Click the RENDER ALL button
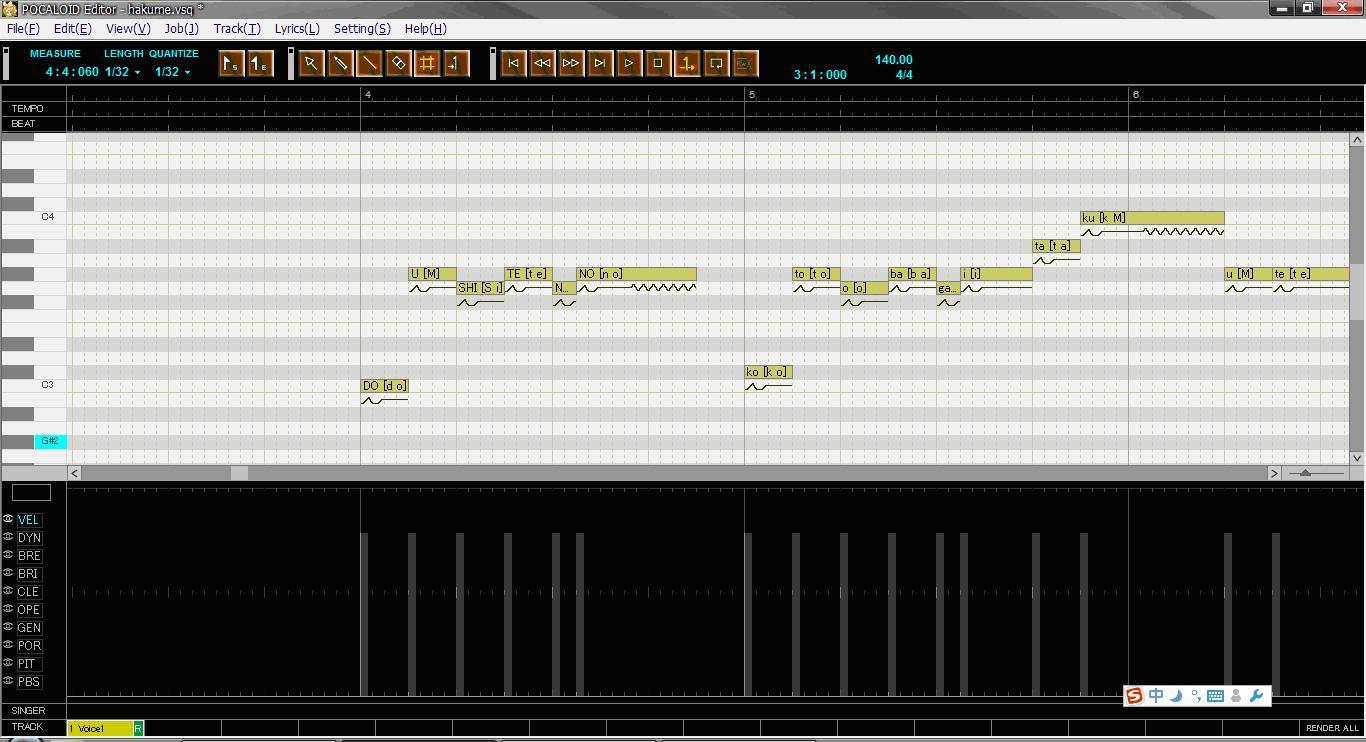 click(x=1332, y=728)
